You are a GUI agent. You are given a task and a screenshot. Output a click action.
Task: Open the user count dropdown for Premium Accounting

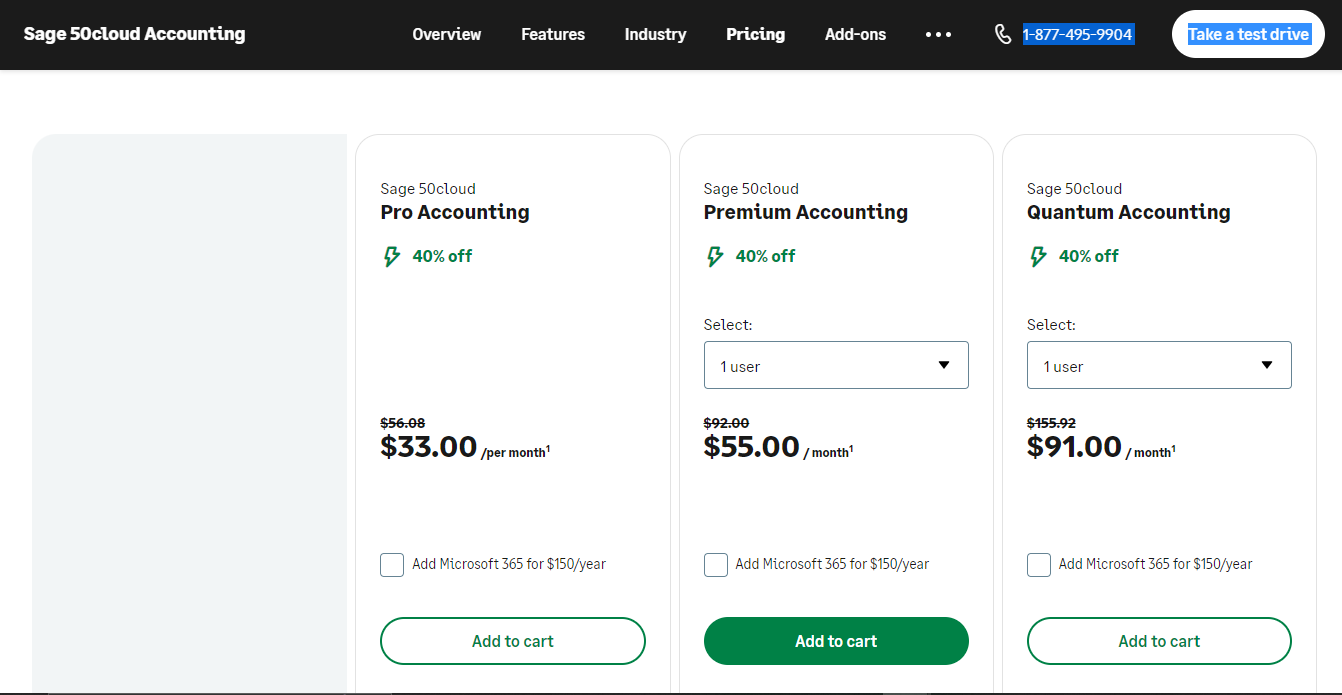[836, 365]
